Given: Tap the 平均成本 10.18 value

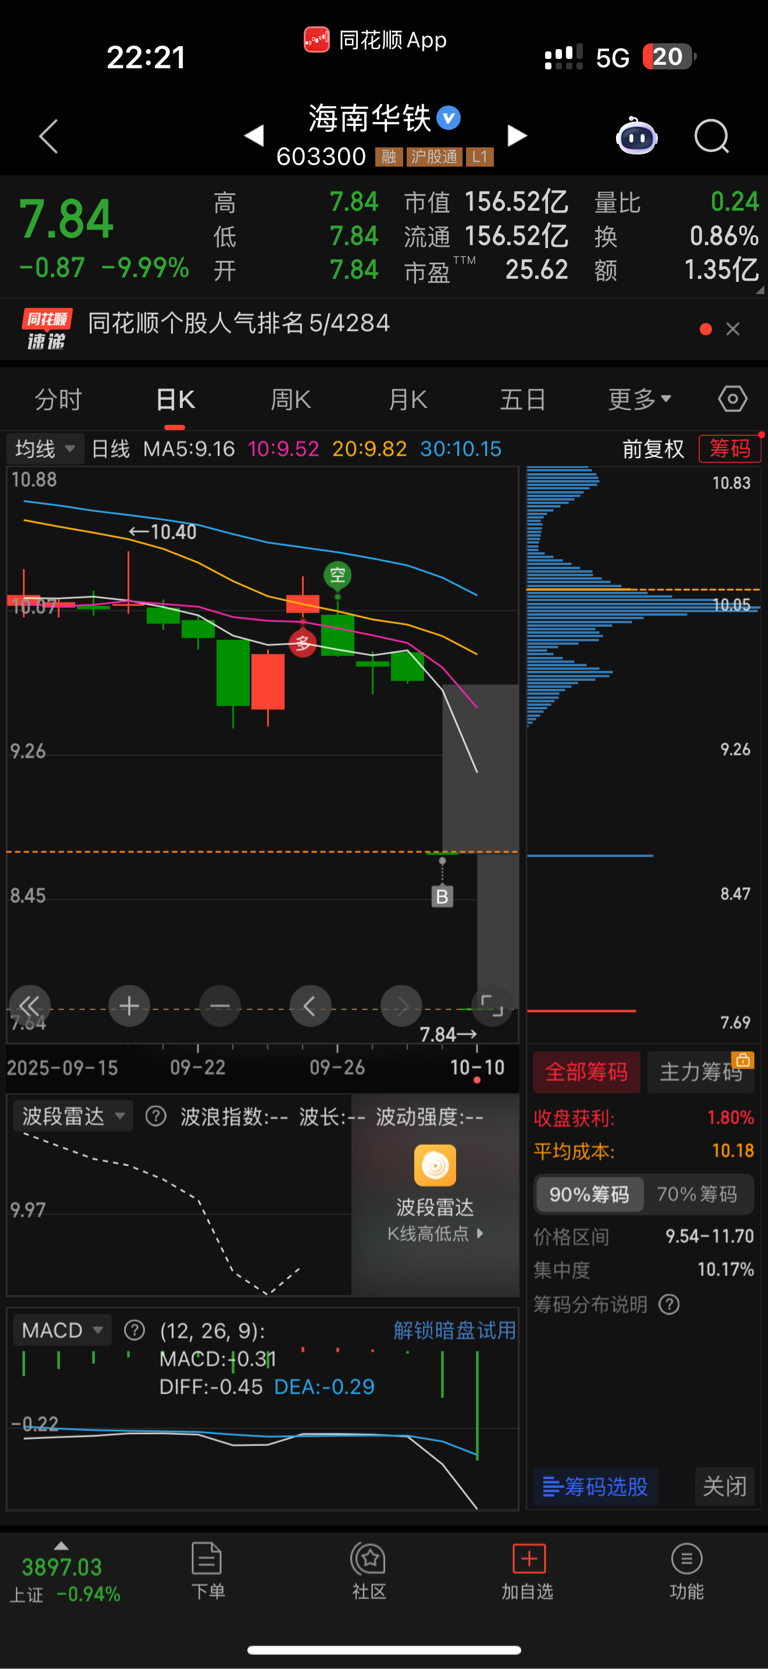Looking at the screenshot, I should 732,1151.
